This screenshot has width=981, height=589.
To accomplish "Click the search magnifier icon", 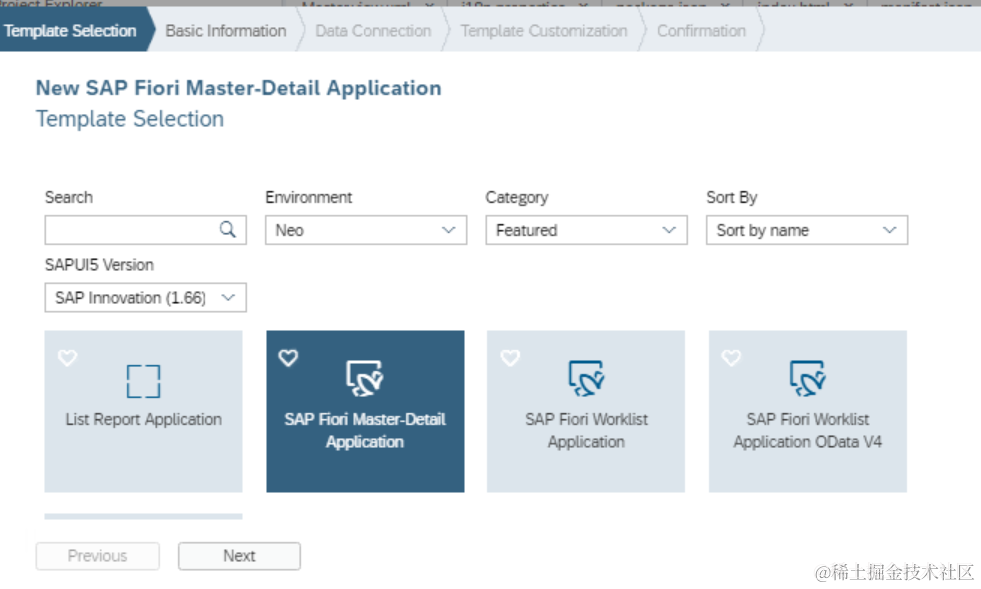I will (228, 230).
